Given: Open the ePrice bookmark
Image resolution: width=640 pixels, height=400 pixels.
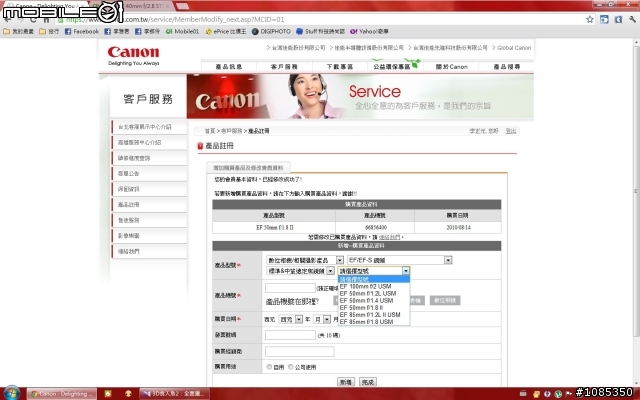Looking at the screenshot, I should tap(226, 31).
